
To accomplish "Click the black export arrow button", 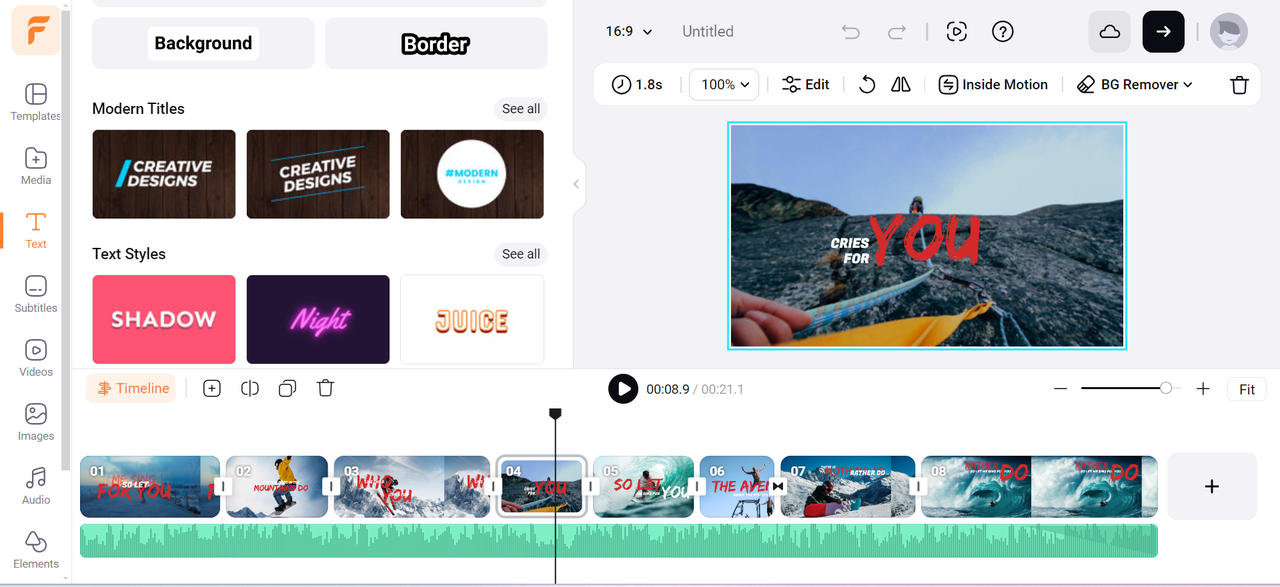I will (x=1164, y=32).
